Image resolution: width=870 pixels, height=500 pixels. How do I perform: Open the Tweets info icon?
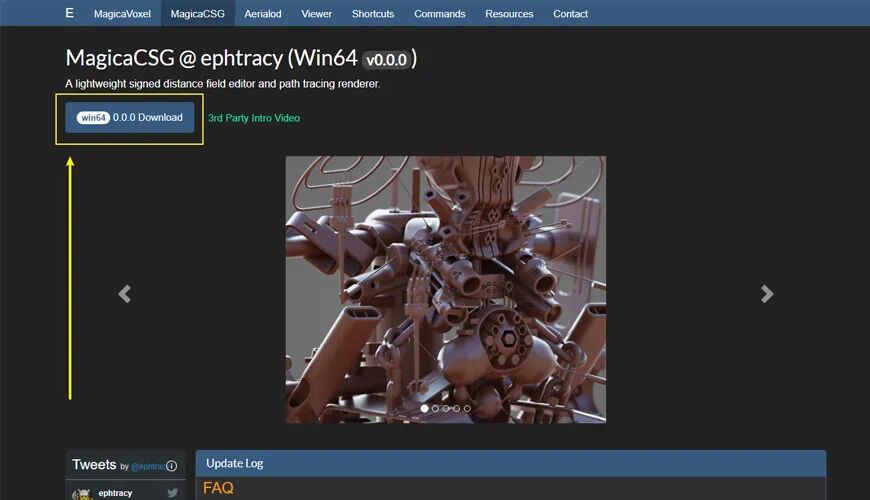click(x=171, y=466)
